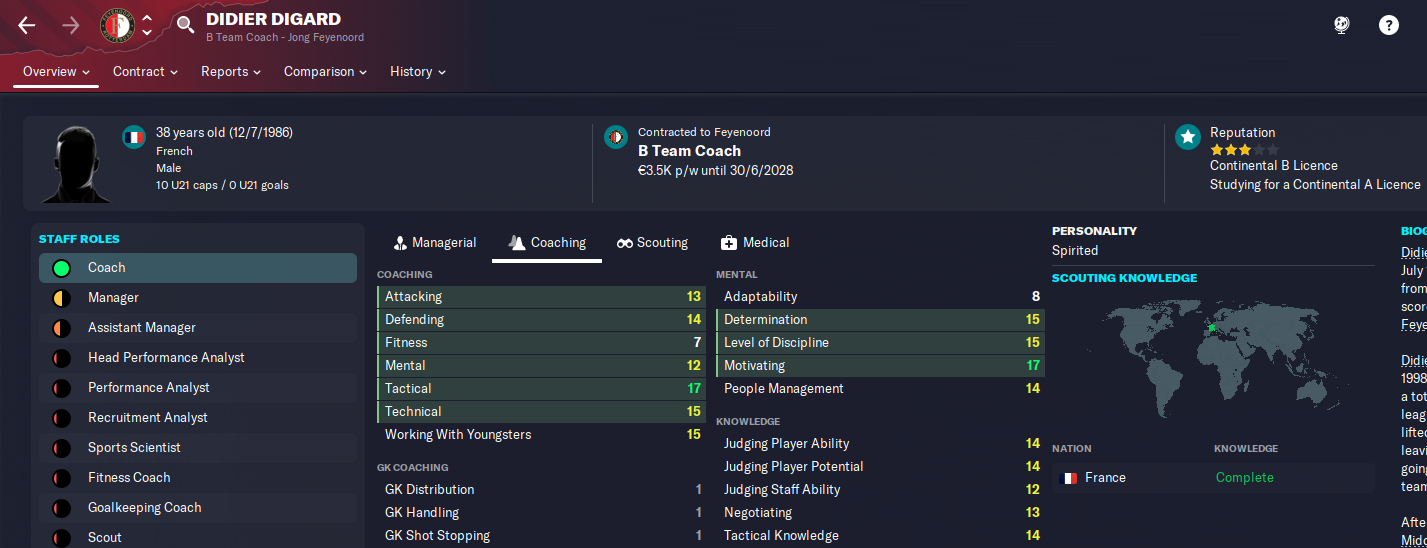Open the Managerial attributes tab
Image resolution: width=1427 pixels, height=548 pixels.
click(x=435, y=243)
